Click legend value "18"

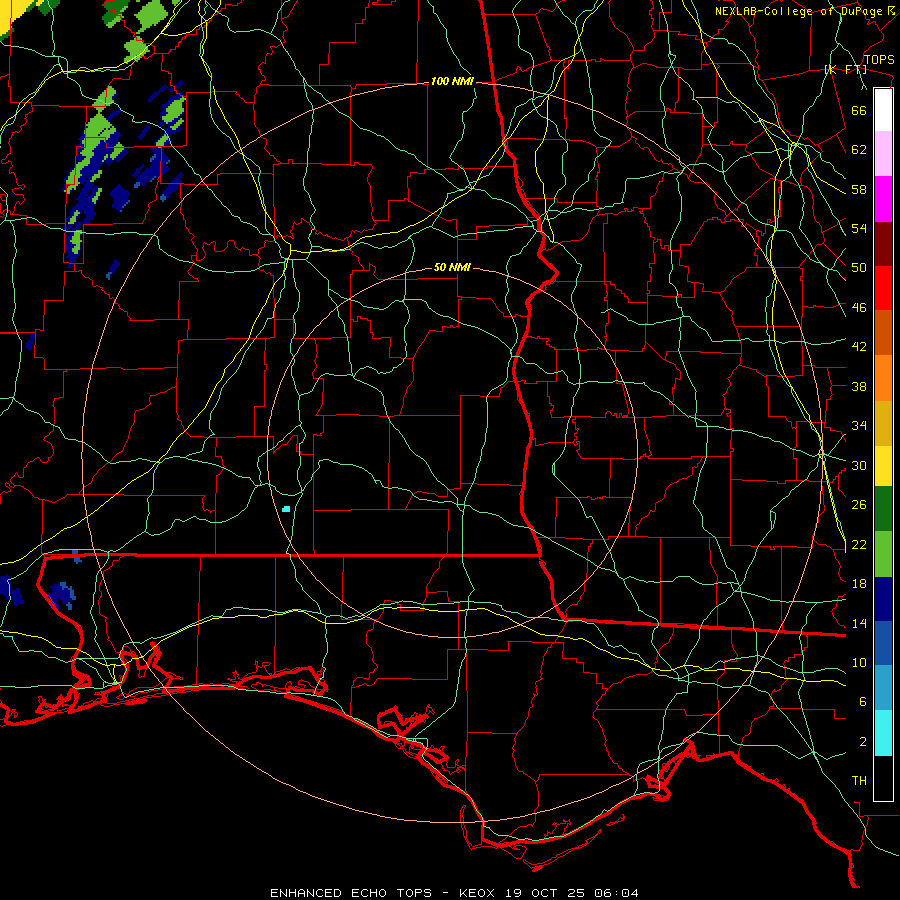859,584
